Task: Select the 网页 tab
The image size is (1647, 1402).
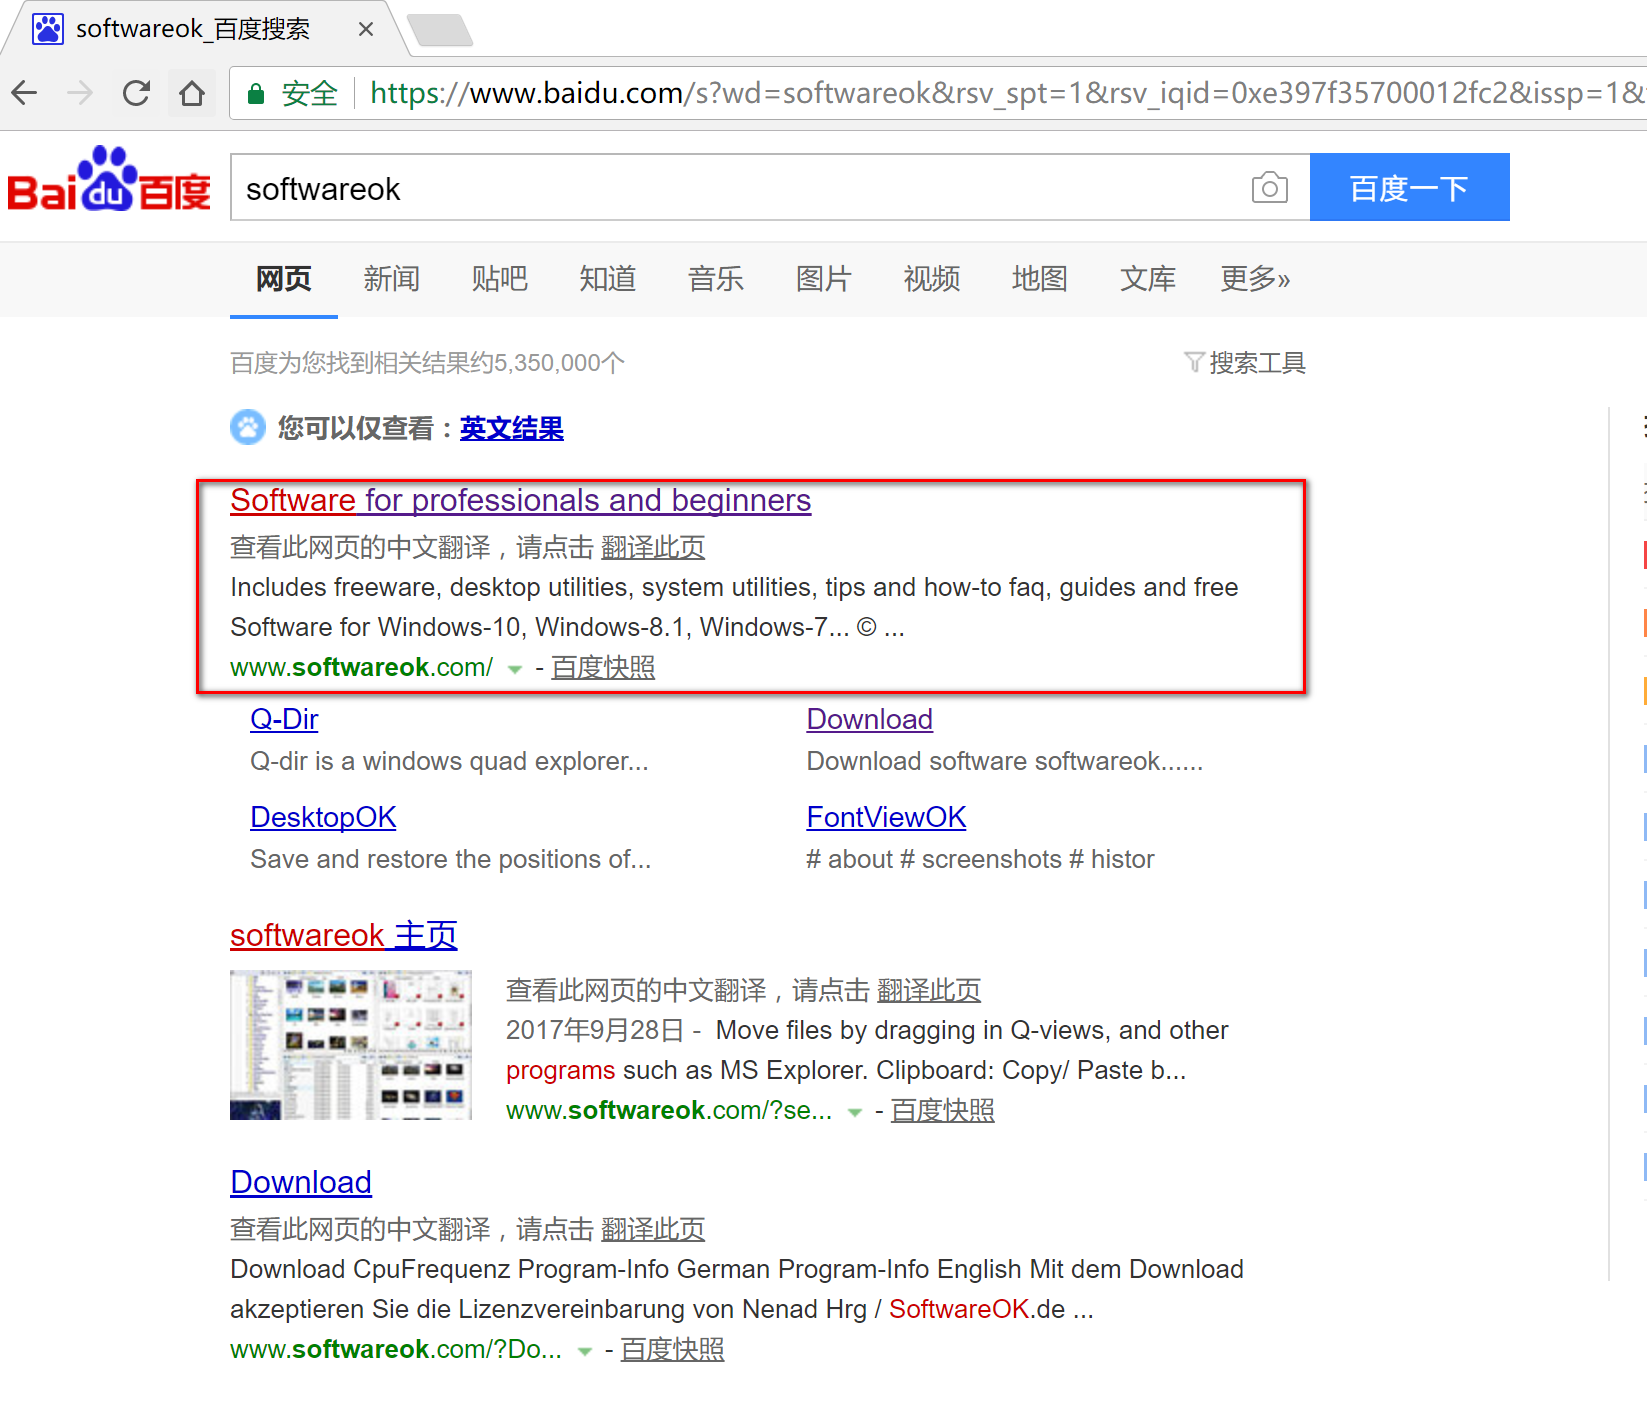Action: click(x=284, y=278)
